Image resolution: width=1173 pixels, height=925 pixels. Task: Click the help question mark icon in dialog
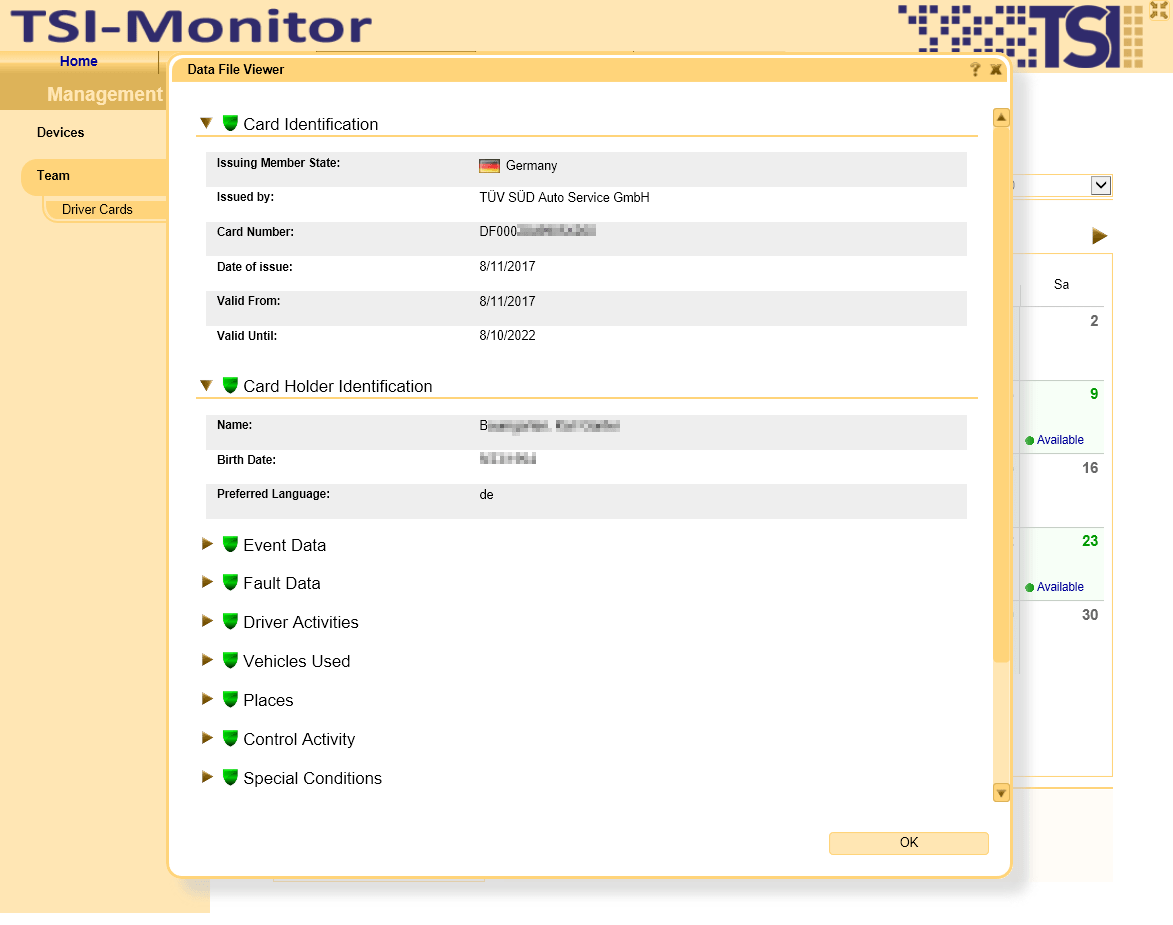click(x=975, y=70)
